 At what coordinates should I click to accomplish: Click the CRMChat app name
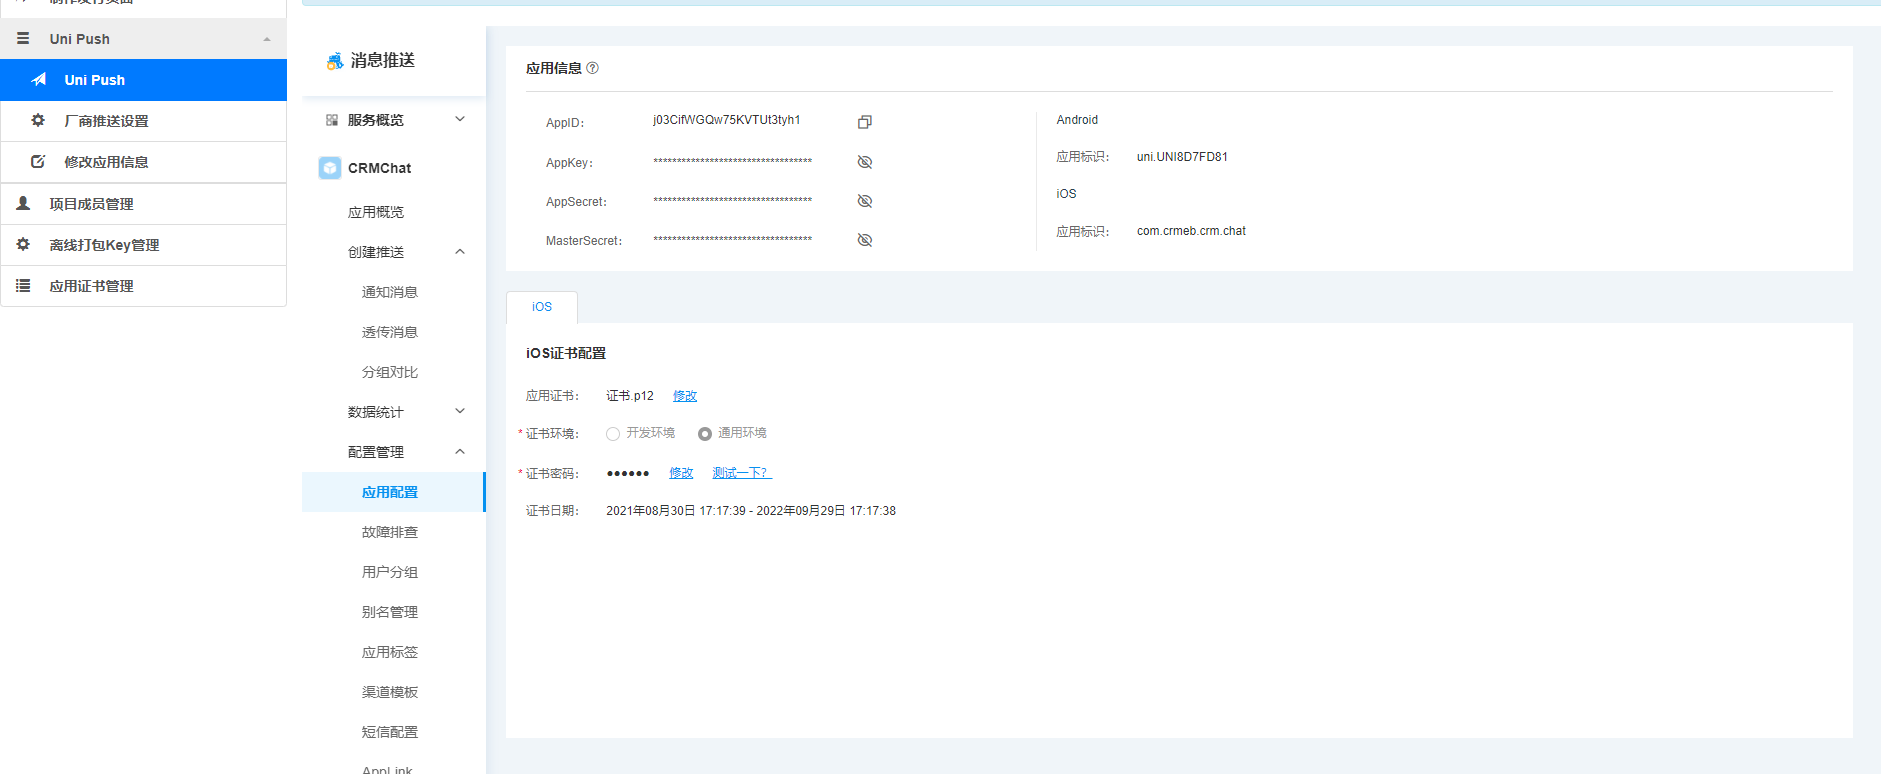(x=380, y=168)
